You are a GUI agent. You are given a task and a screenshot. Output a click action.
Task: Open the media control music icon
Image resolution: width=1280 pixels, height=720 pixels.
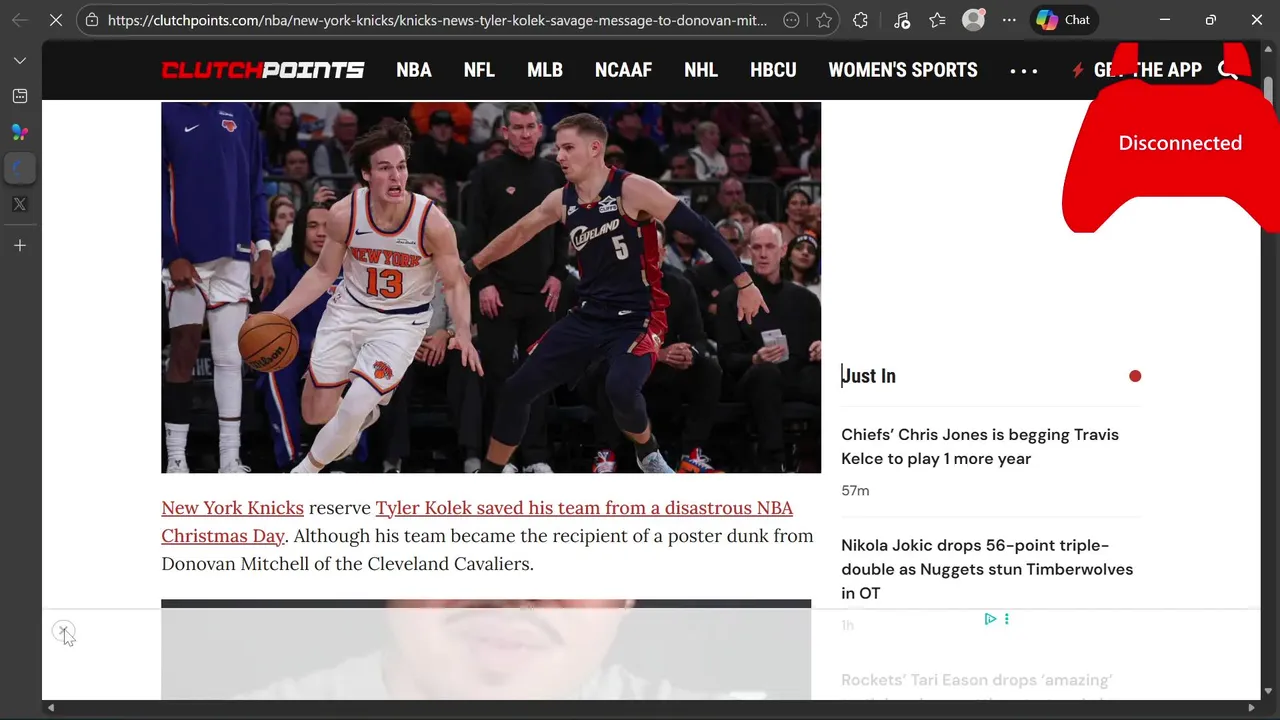(901, 20)
